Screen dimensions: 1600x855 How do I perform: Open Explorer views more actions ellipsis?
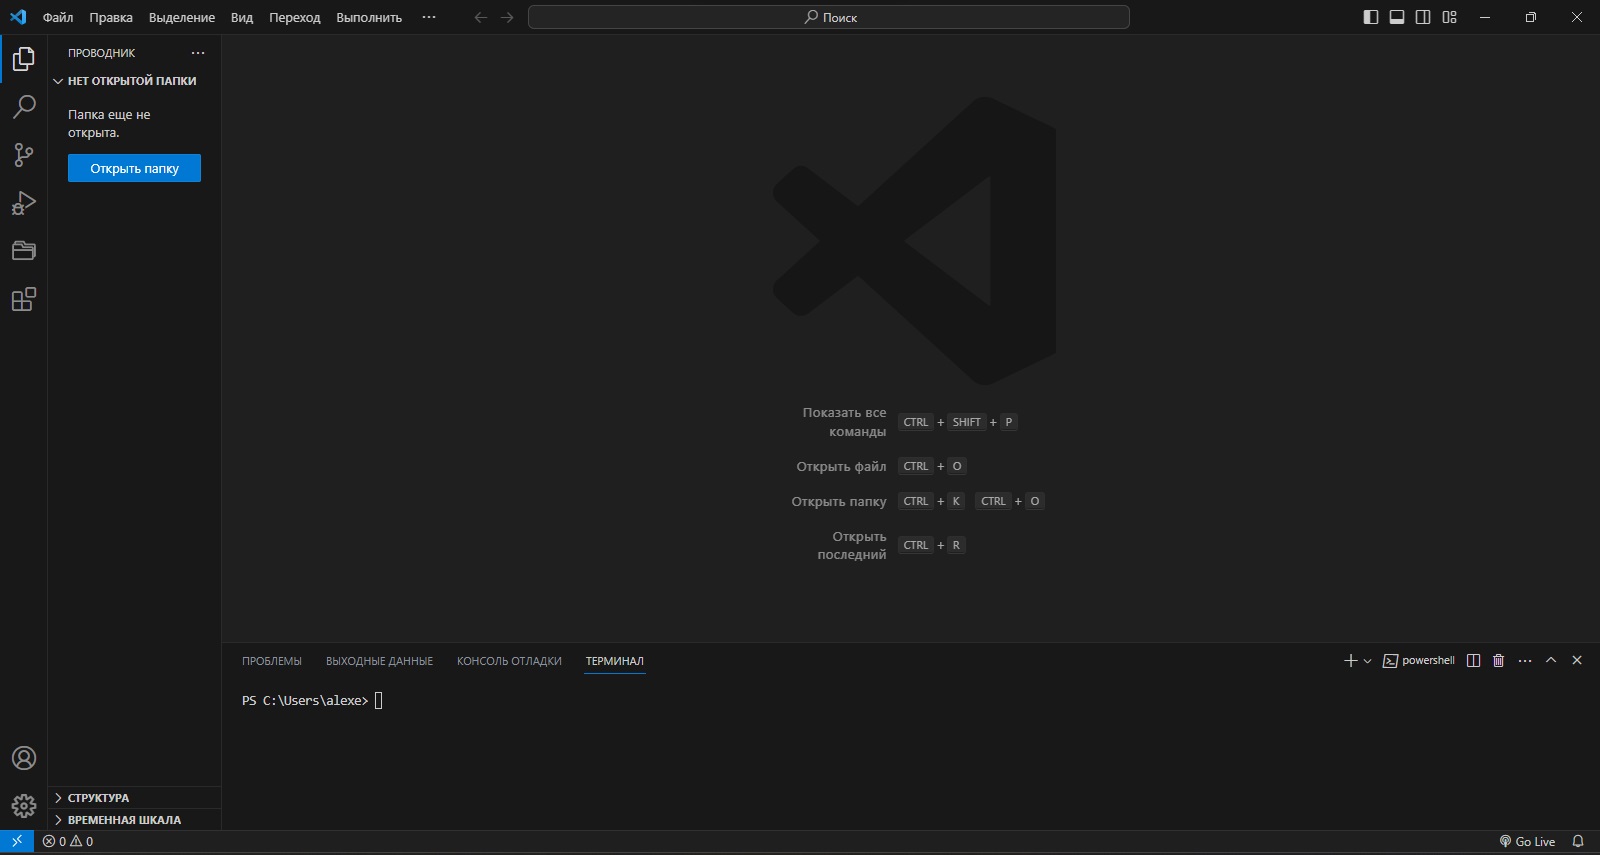[198, 53]
